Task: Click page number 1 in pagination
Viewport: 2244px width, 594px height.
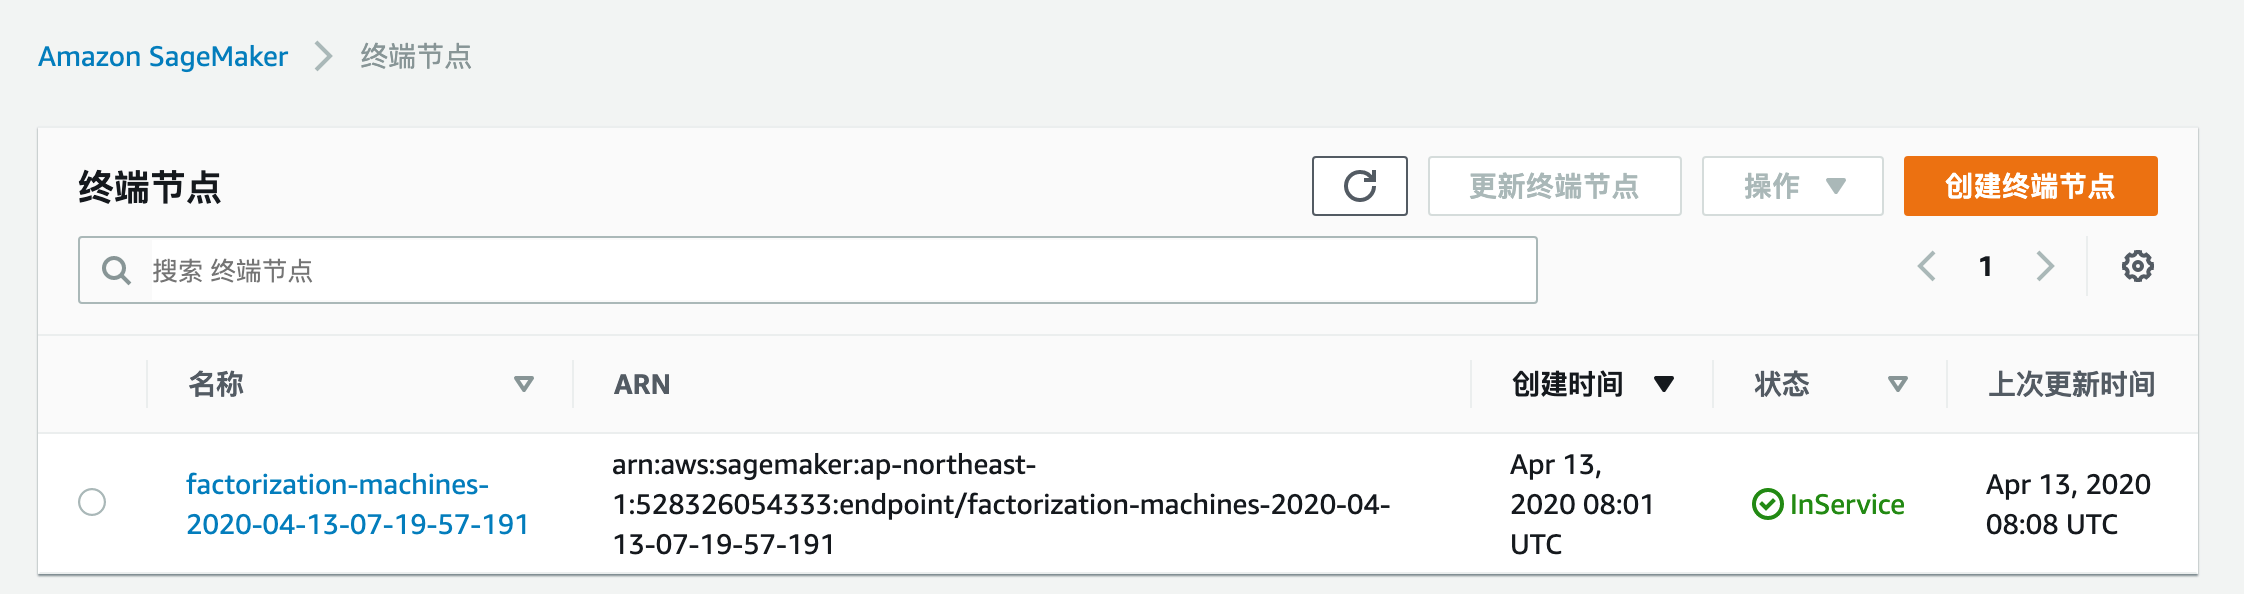Action: point(1986,267)
